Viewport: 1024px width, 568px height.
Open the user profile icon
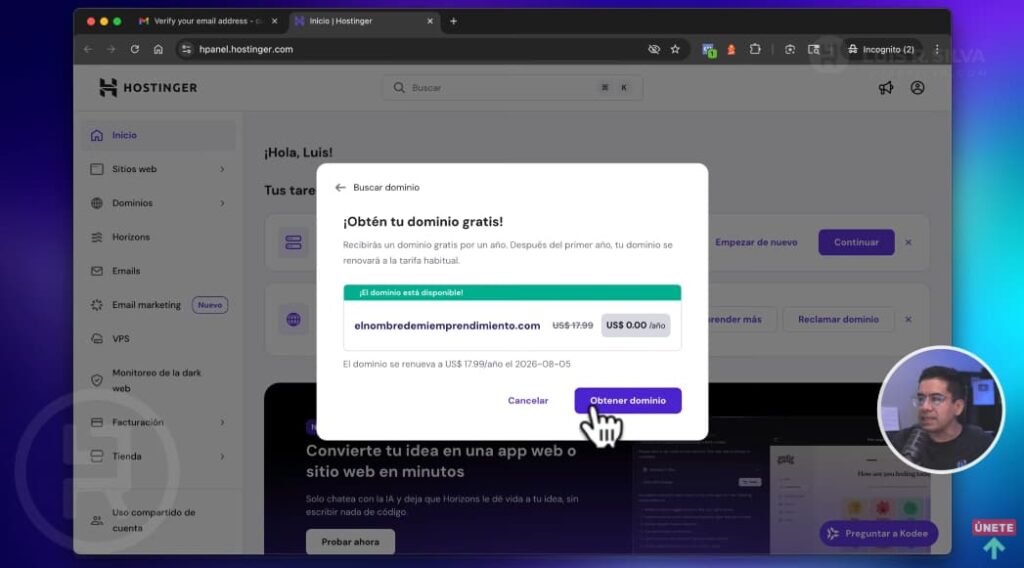917,87
